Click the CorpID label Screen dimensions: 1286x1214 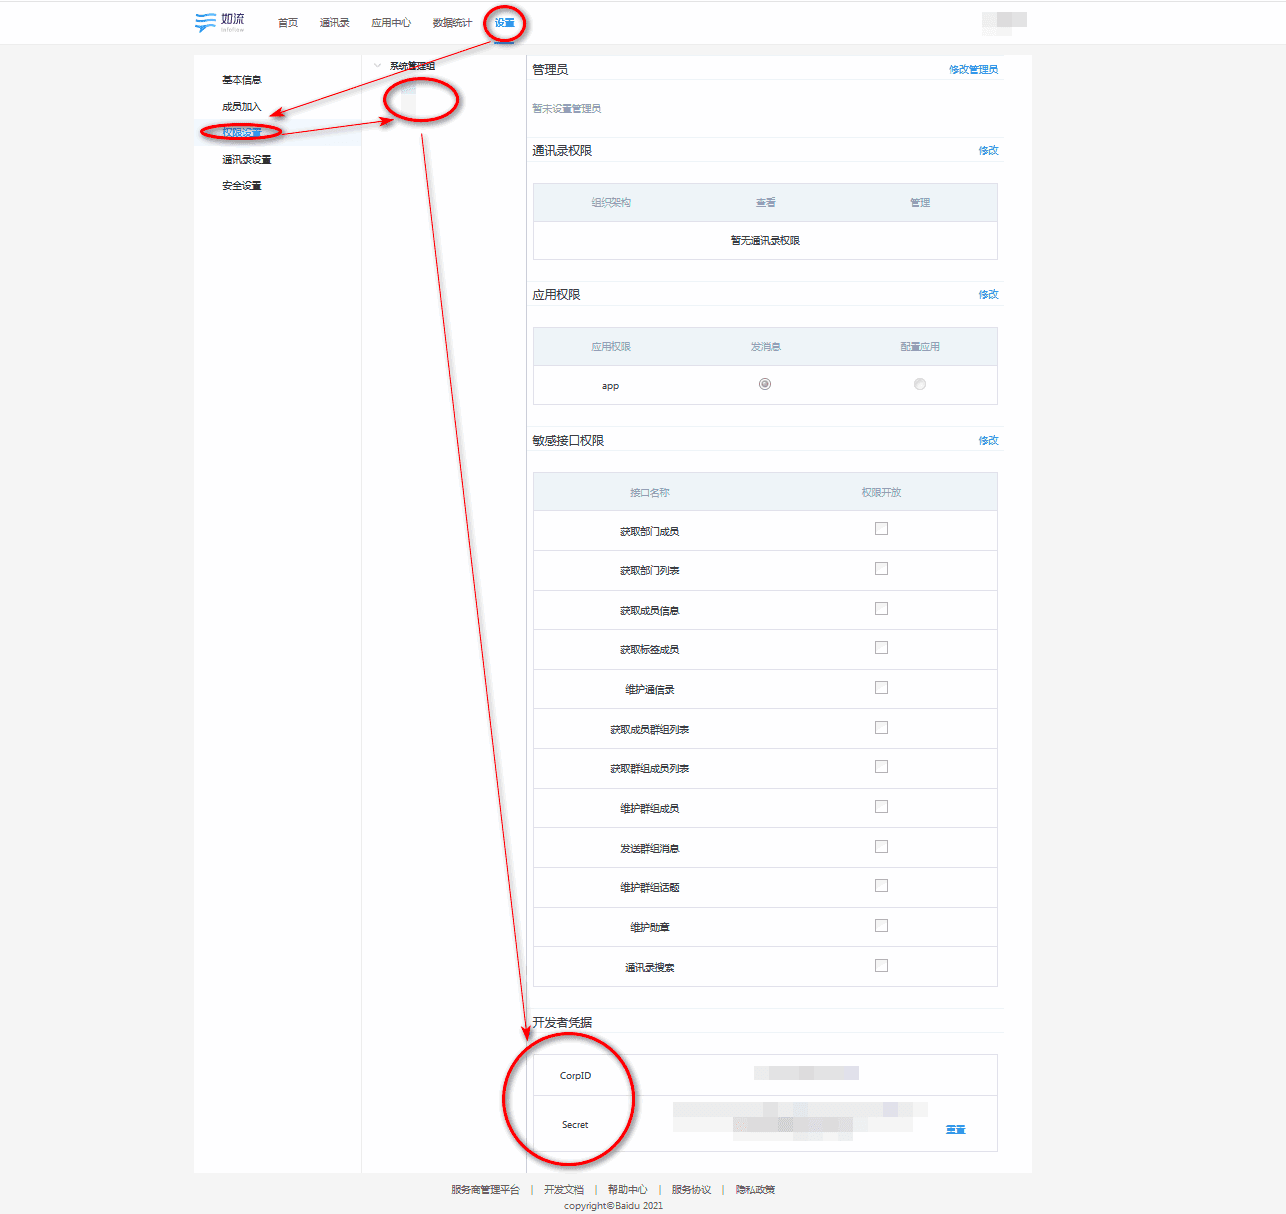point(575,1076)
